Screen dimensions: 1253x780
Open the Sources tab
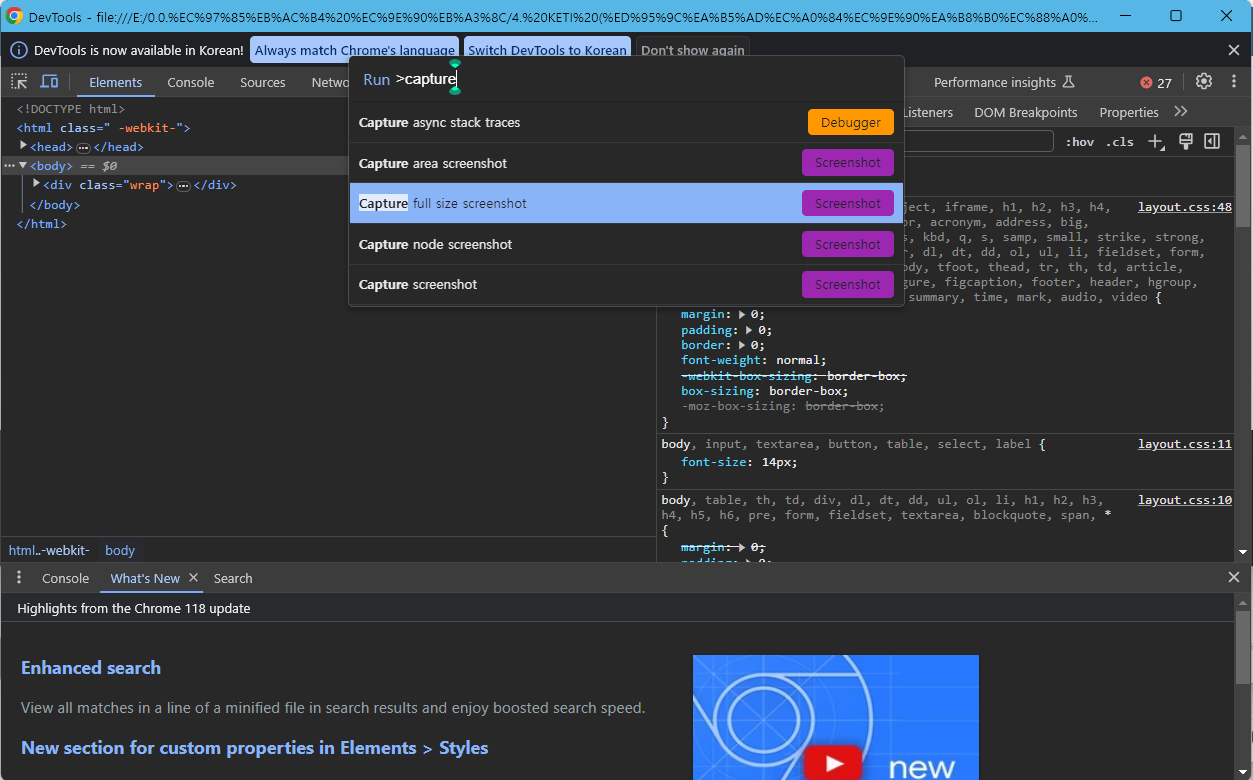[263, 82]
